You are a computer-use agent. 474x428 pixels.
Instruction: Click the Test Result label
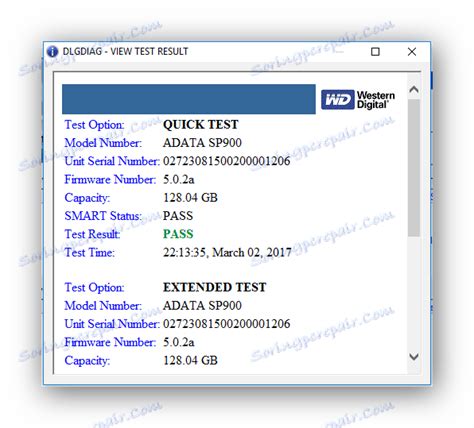[x=92, y=234]
